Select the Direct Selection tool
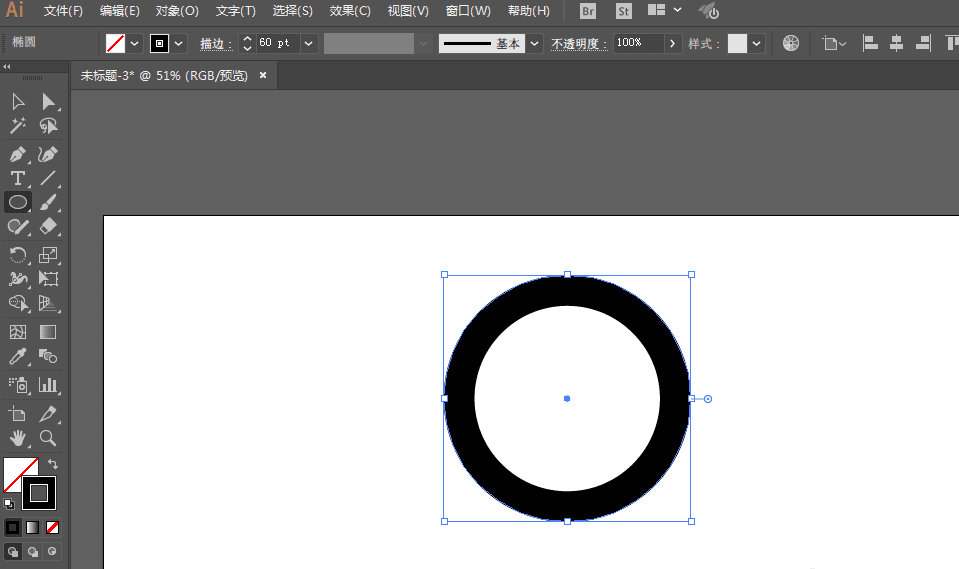The image size is (959, 569). tap(47, 101)
